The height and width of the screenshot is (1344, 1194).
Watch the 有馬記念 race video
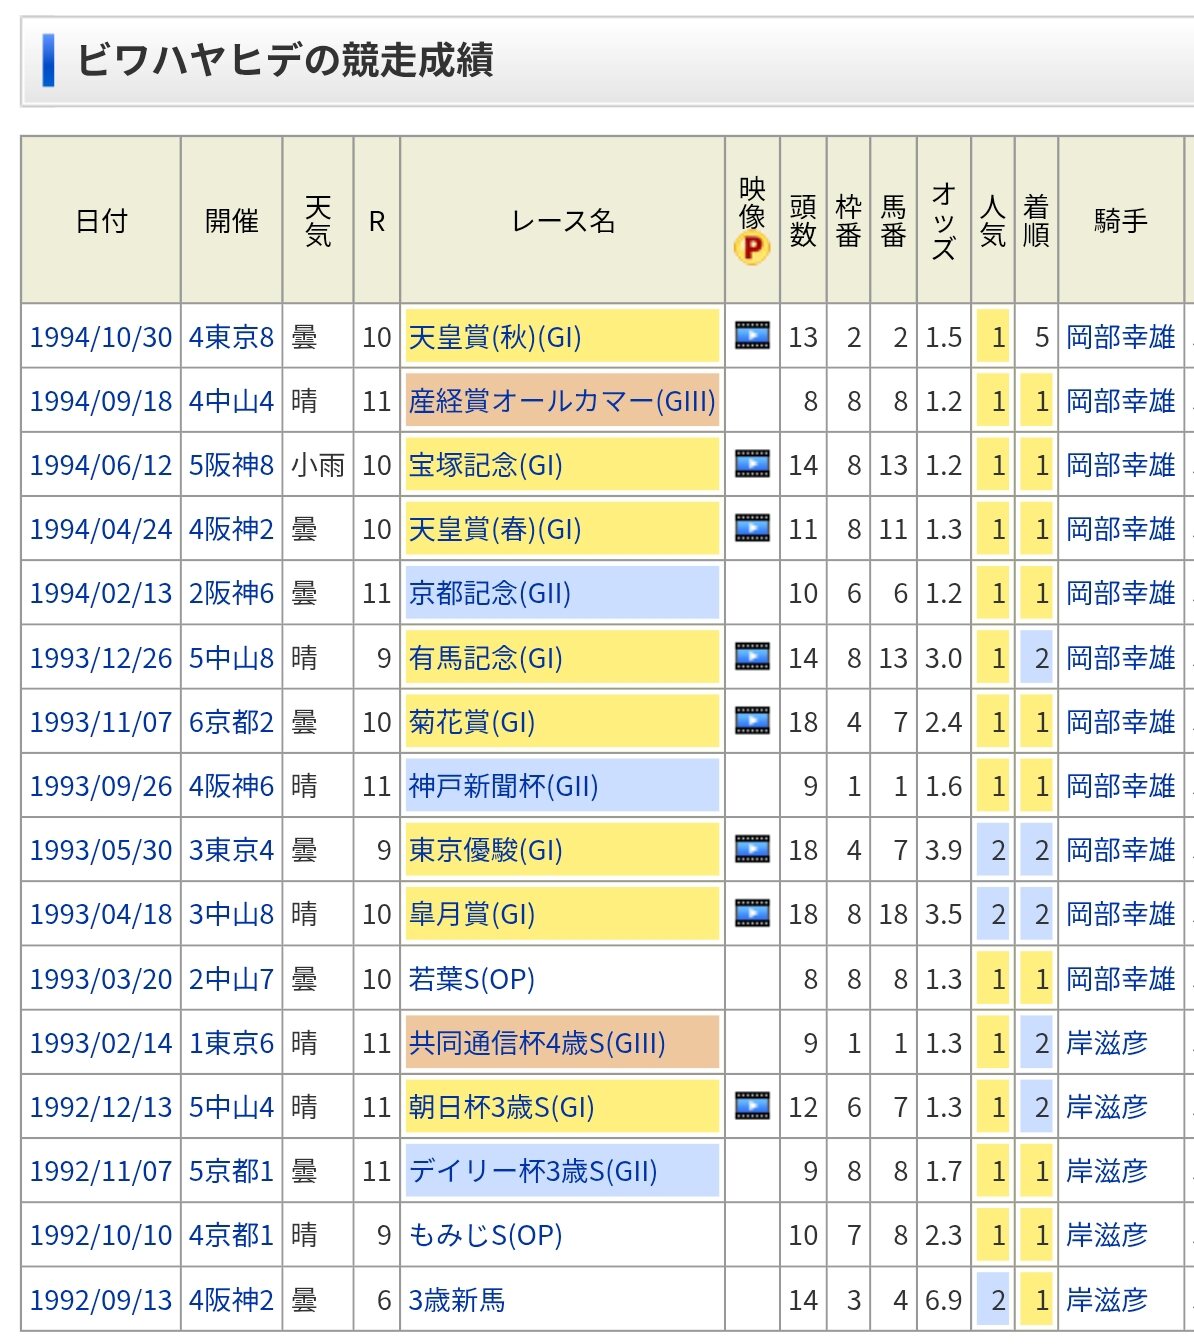pyautogui.click(x=752, y=657)
